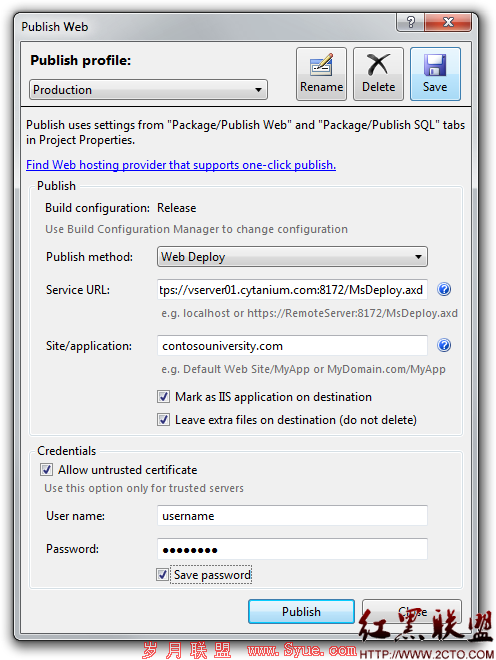Click the e.g. localhost example hint text
This screenshot has height=660, width=496.
click(309, 313)
